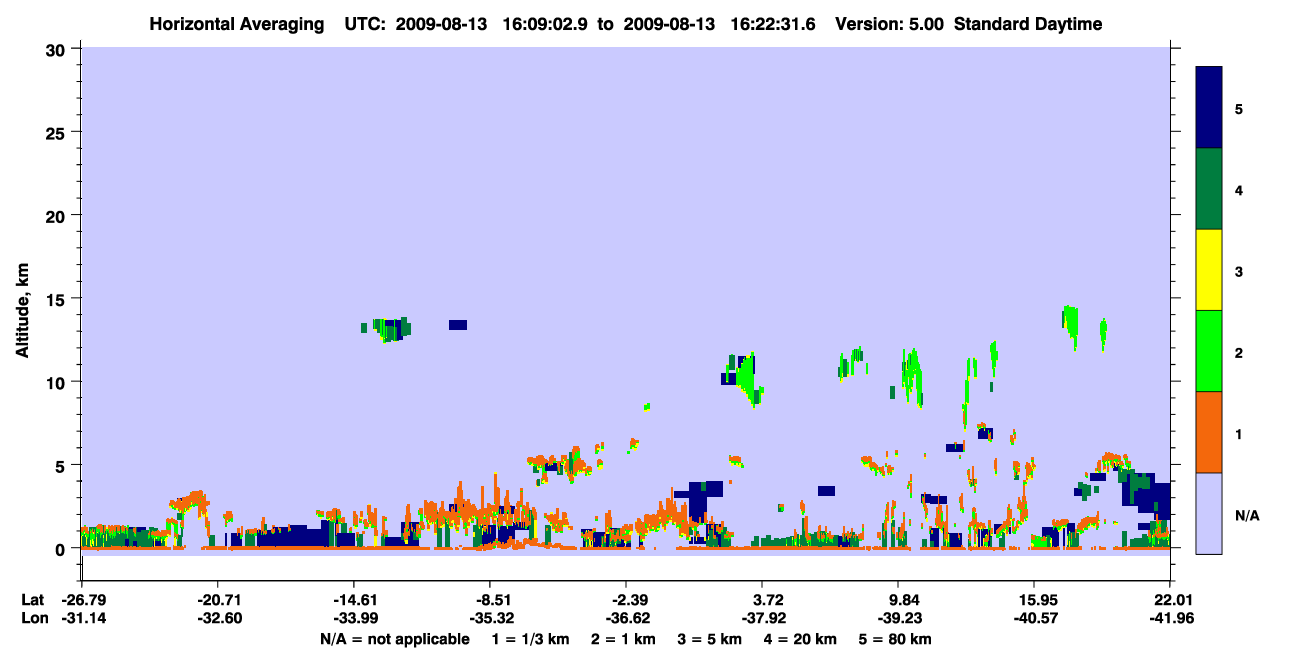Click the '3 = 5 km' legend text

[x=711, y=639]
